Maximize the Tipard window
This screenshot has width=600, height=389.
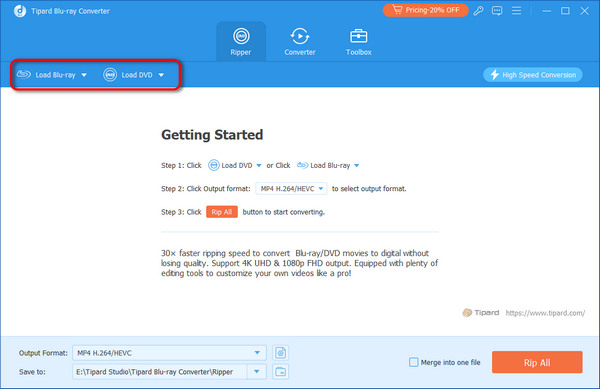click(x=565, y=11)
